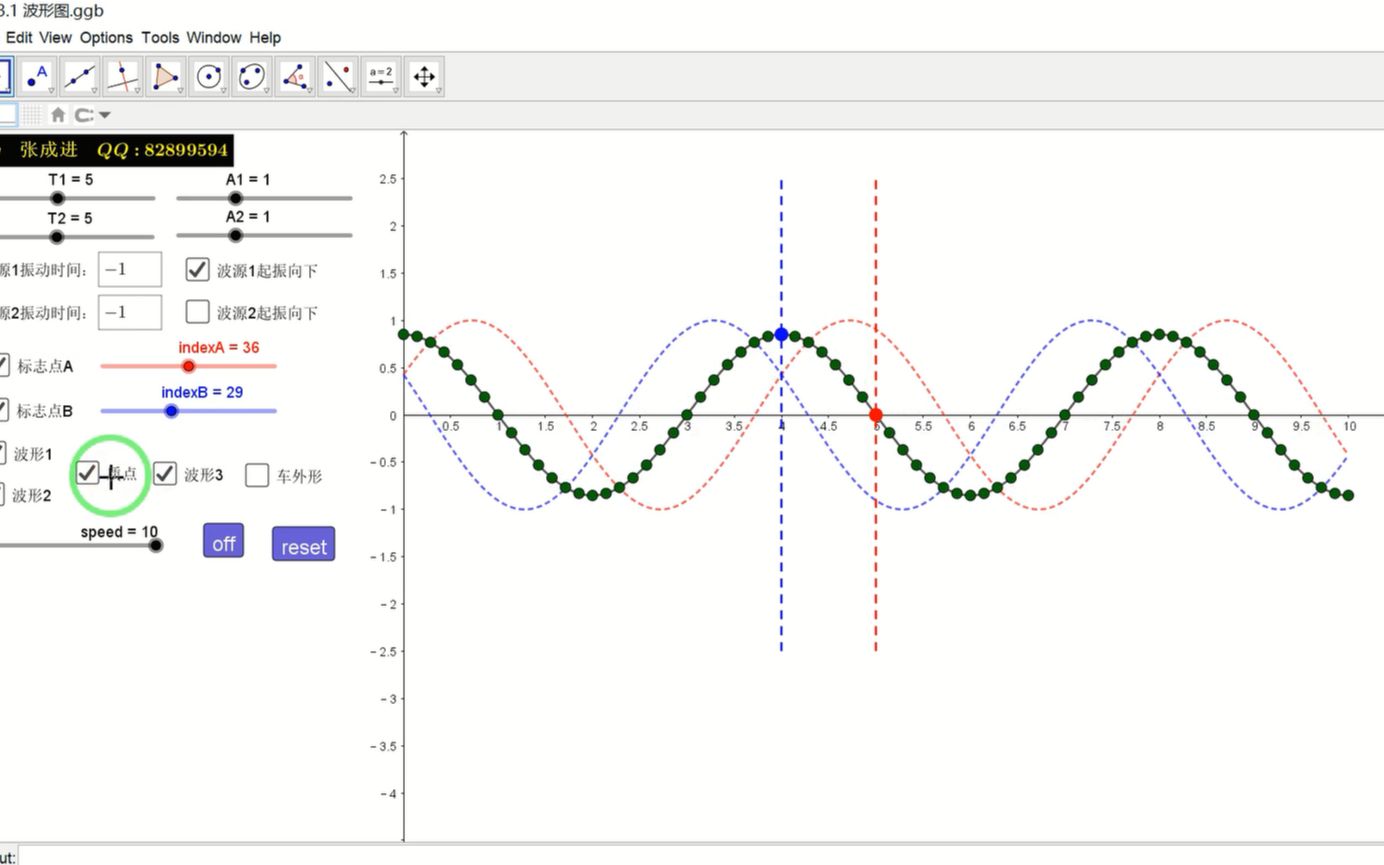The image size is (1384, 865).
Task: Click the blue indexB = 29 slider handle
Action: (x=171, y=411)
